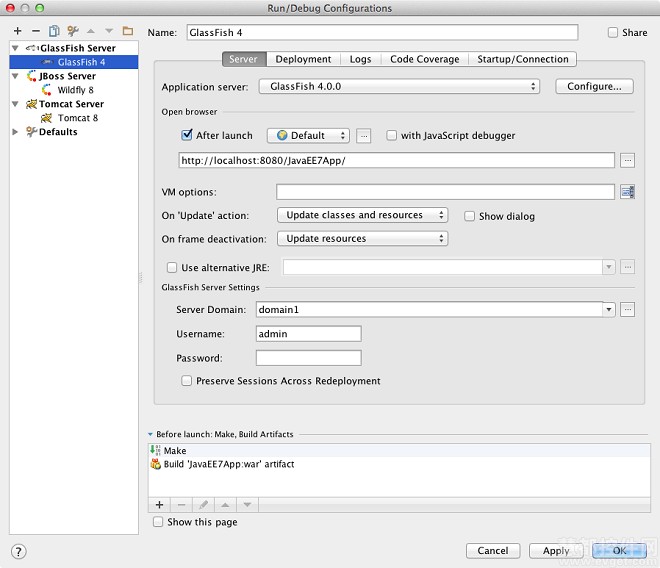The image size is (660, 568).
Task: Remove selected configuration with minus icon
Action: tap(36, 31)
